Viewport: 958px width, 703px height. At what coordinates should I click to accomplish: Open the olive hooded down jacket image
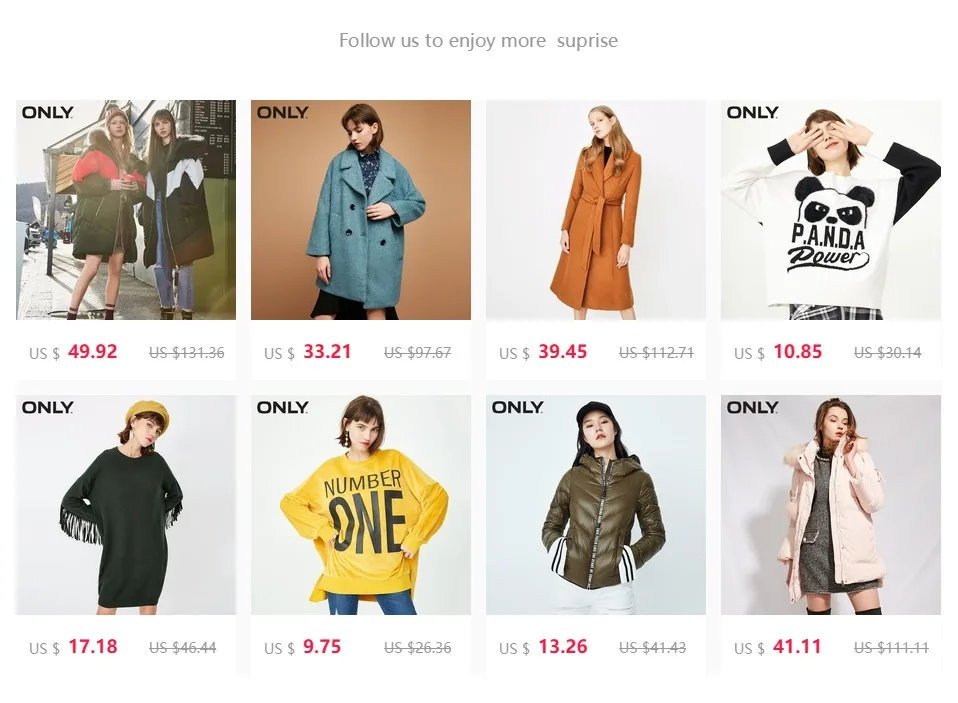(x=596, y=504)
